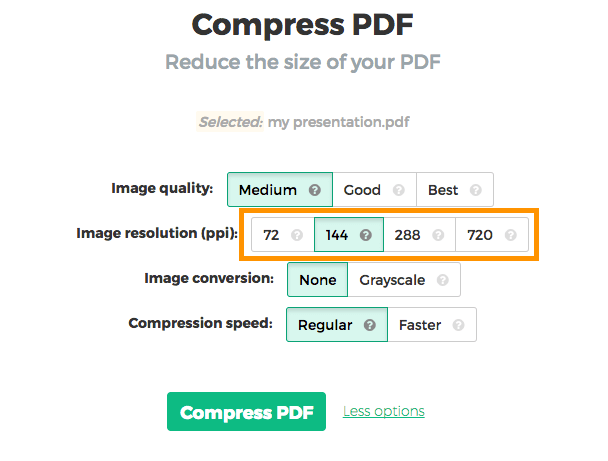Select Best image quality
The width and height of the screenshot is (608, 461).
click(x=443, y=190)
